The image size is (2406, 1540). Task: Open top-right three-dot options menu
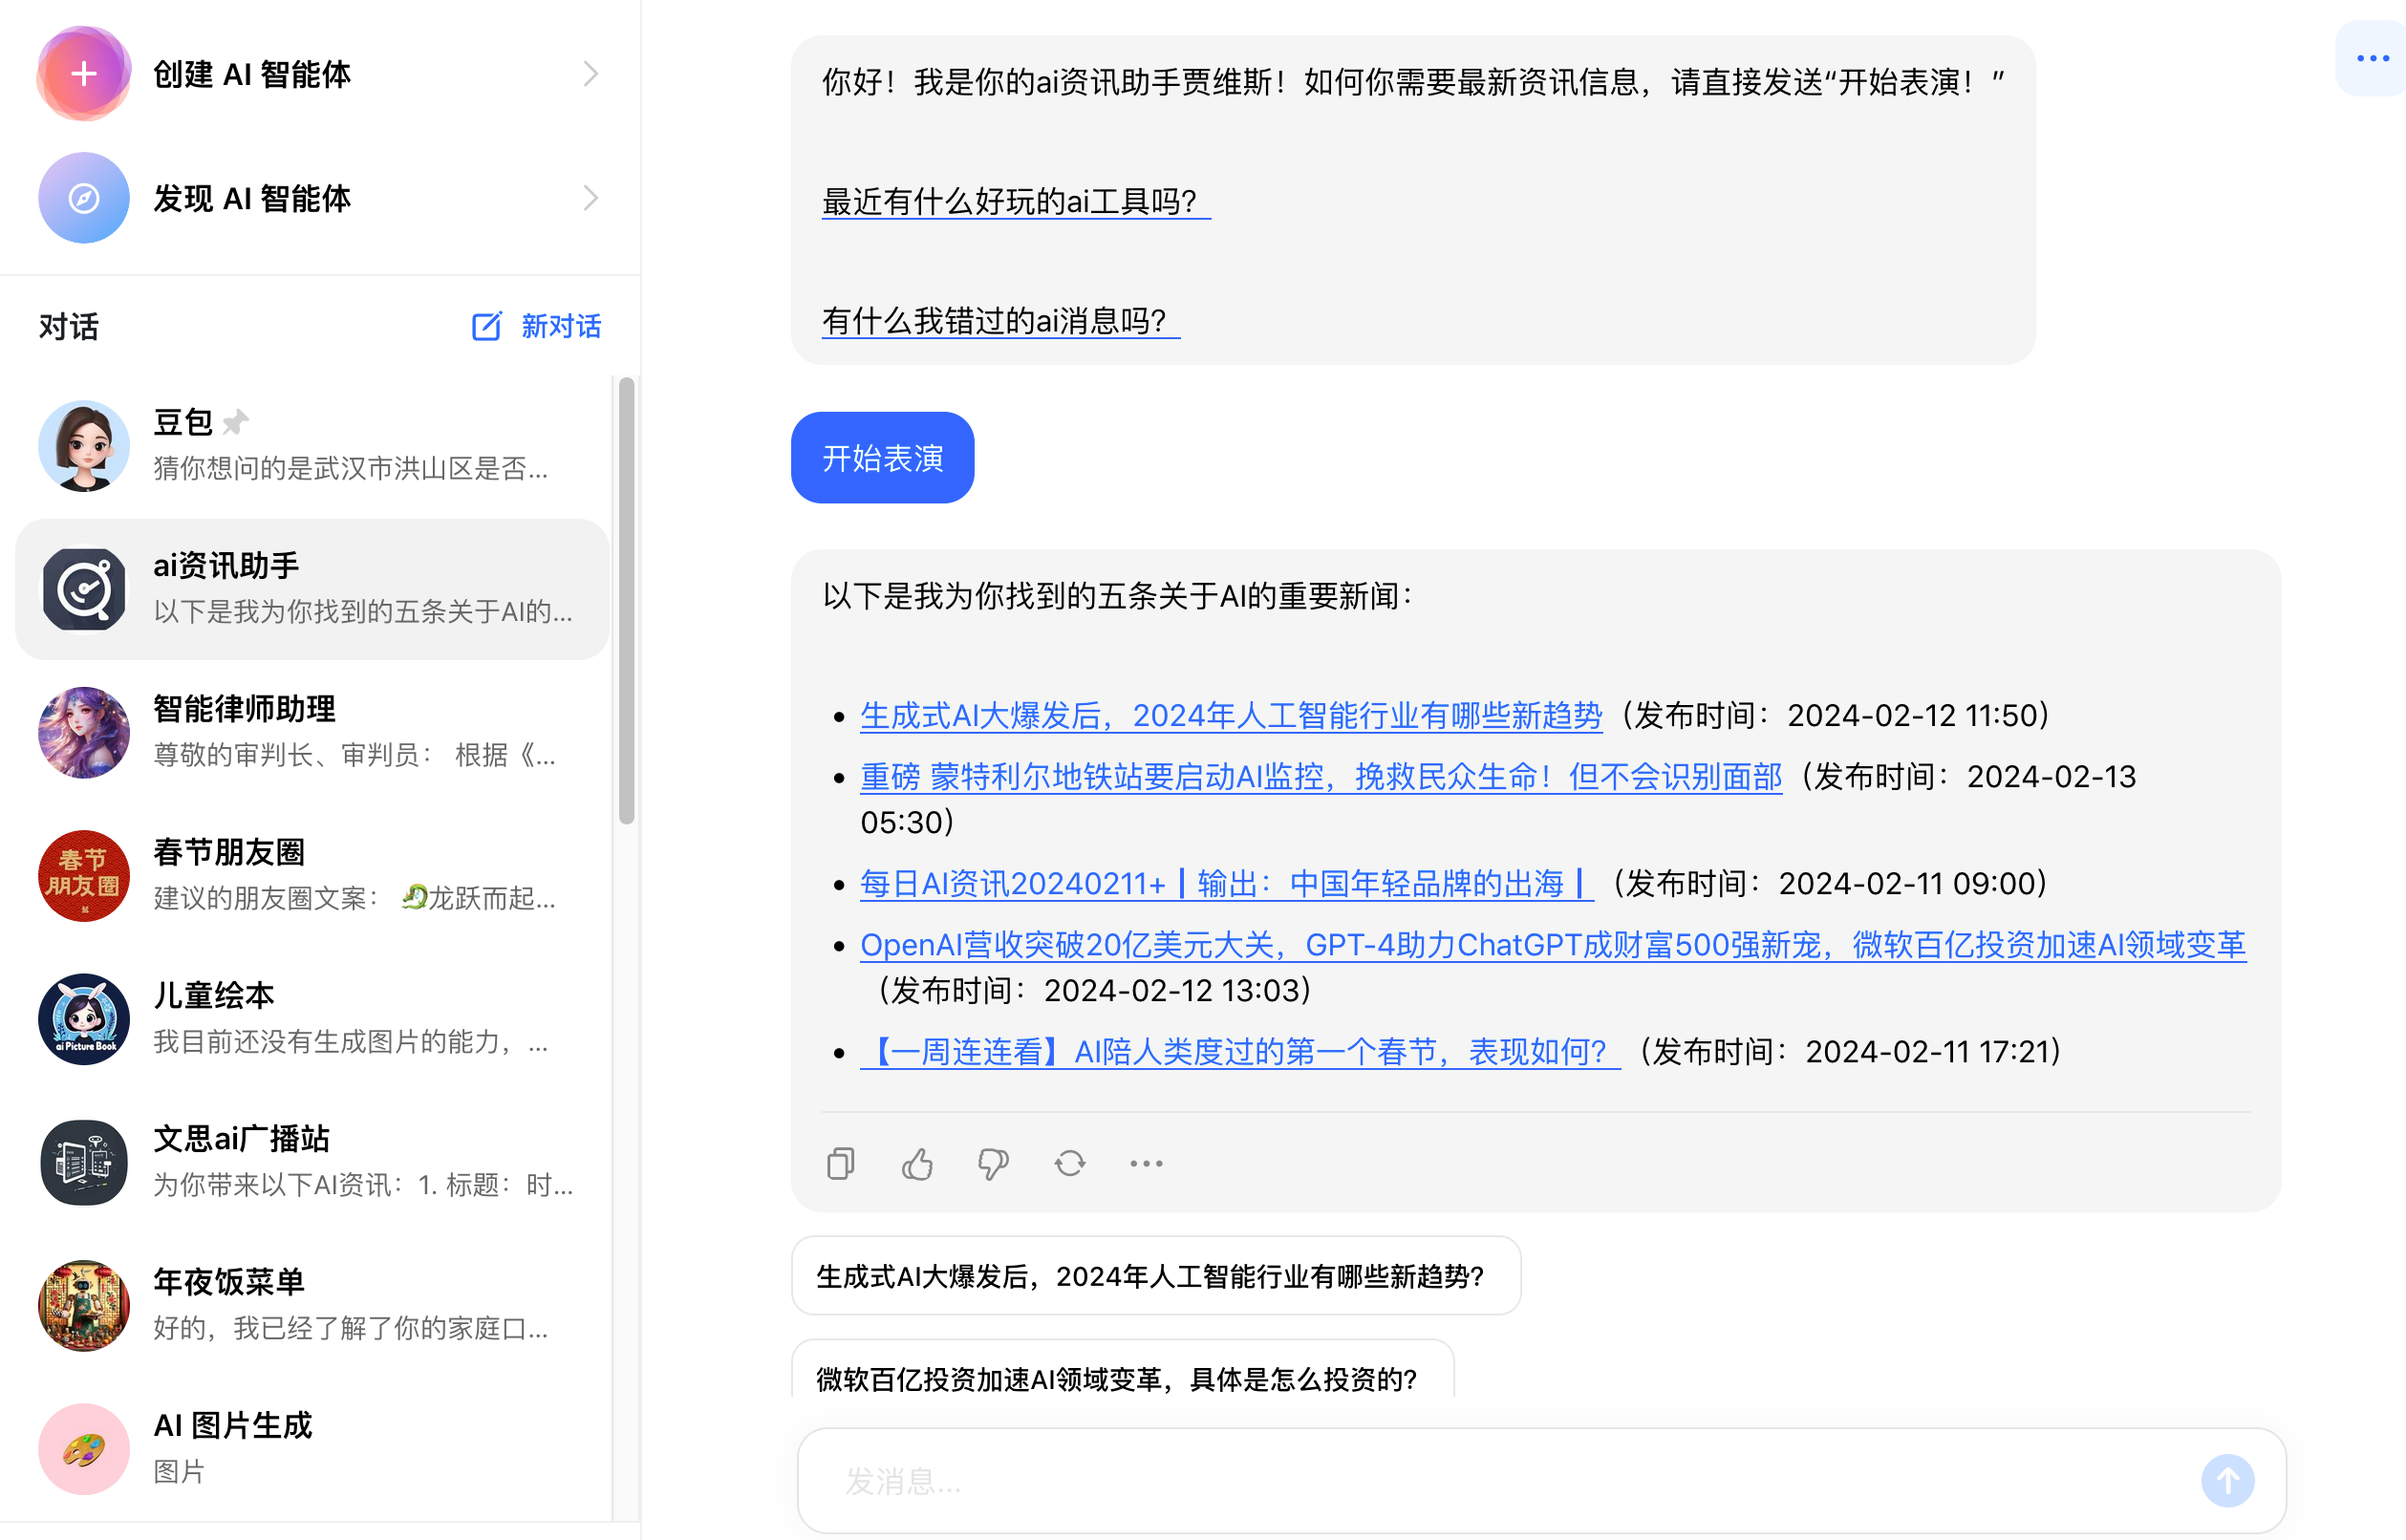[x=2371, y=58]
